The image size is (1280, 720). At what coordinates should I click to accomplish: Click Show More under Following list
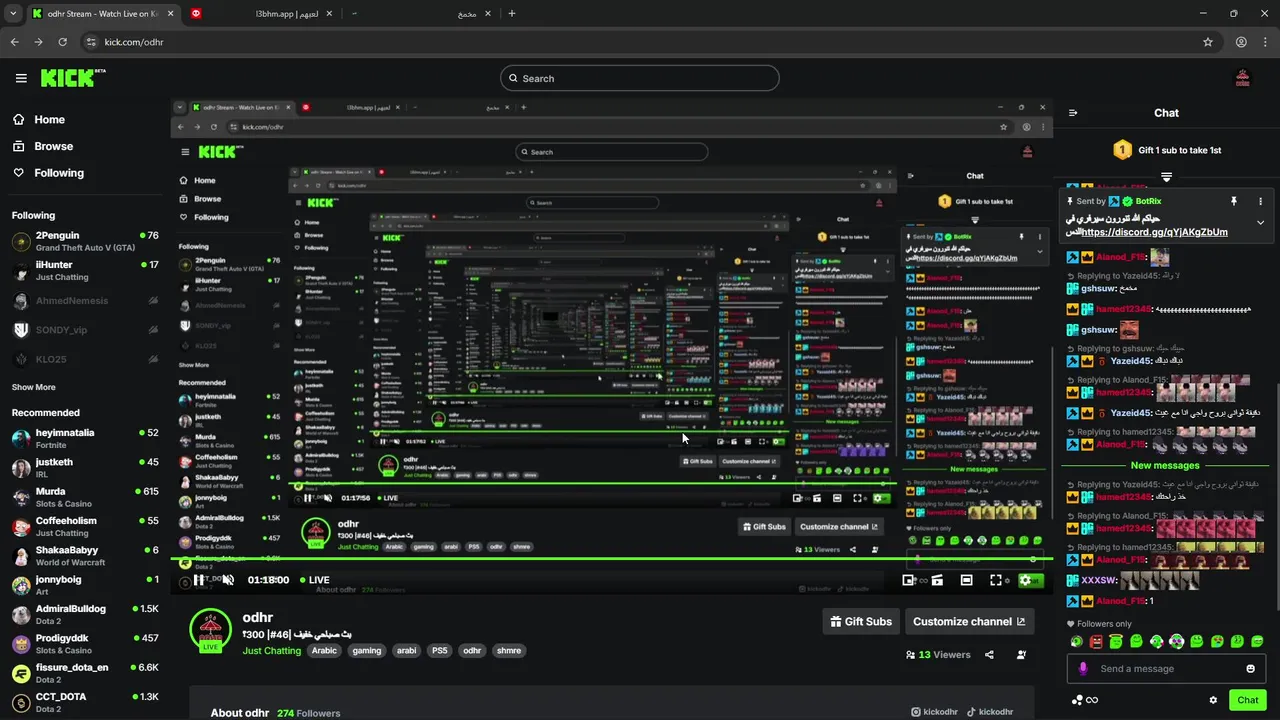[34, 387]
